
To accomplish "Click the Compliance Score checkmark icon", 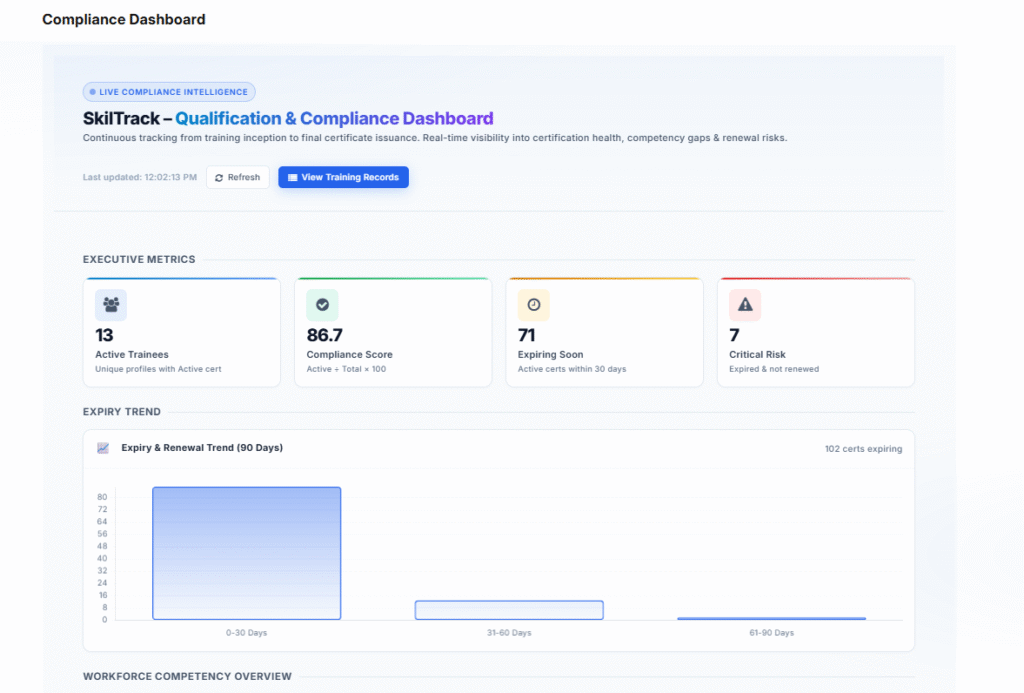I will coord(323,304).
